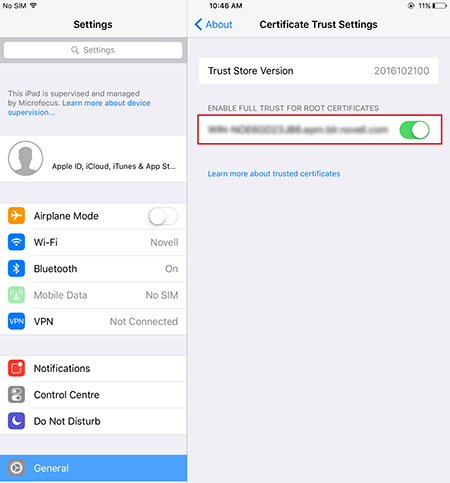This screenshot has height=483, width=450.
Task: Tap the Do Not Disturb moon icon
Action: (x=16, y=421)
